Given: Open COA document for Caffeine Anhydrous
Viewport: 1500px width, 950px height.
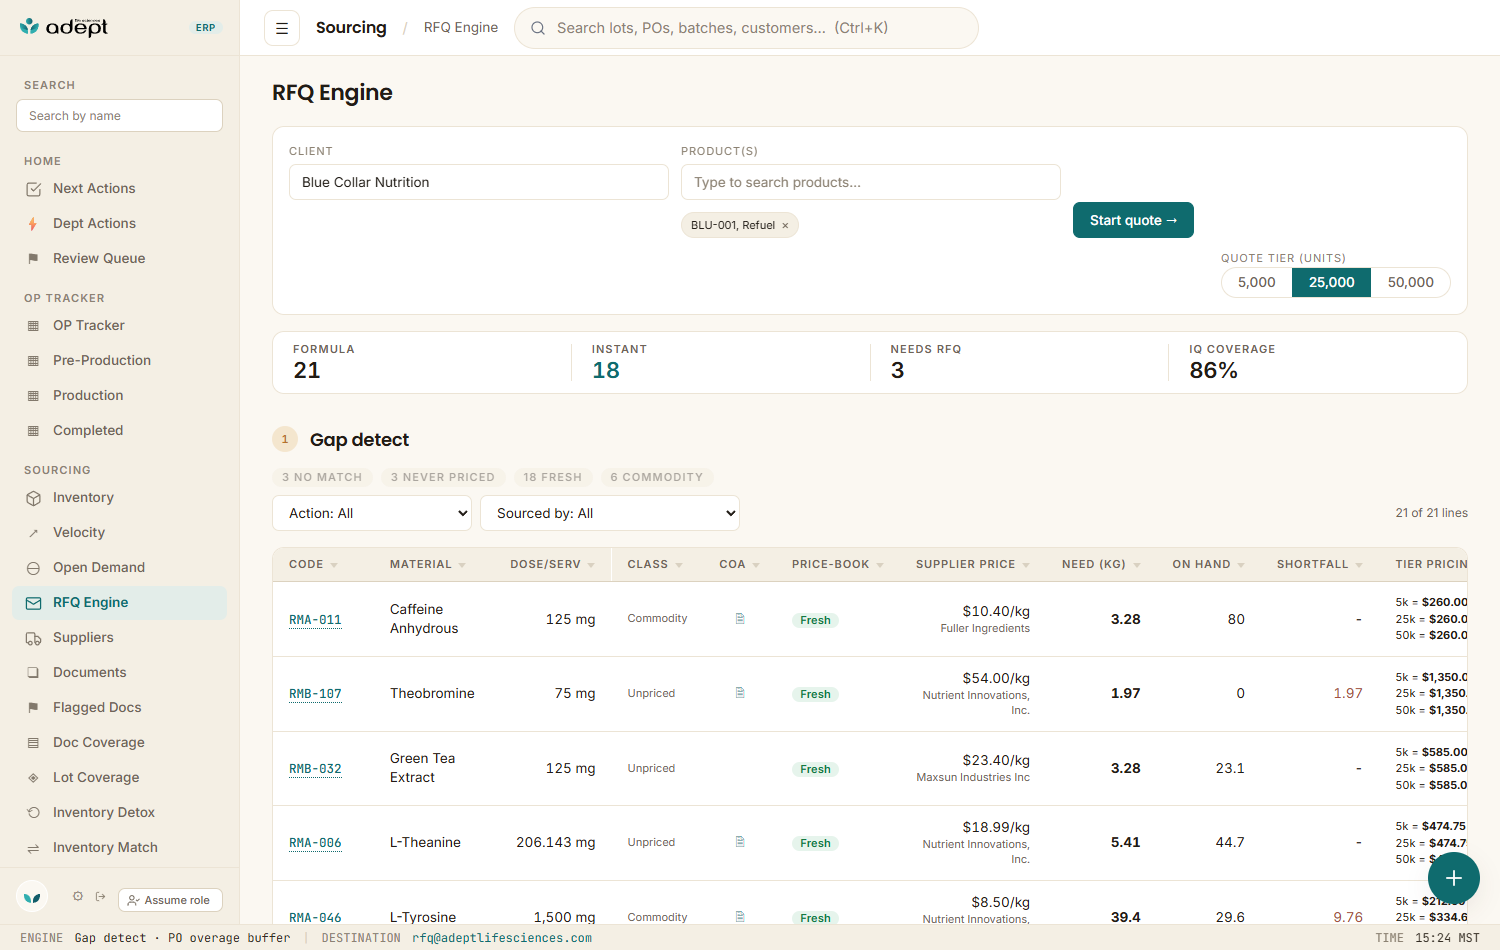Looking at the screenshot, I should point(740,619).
